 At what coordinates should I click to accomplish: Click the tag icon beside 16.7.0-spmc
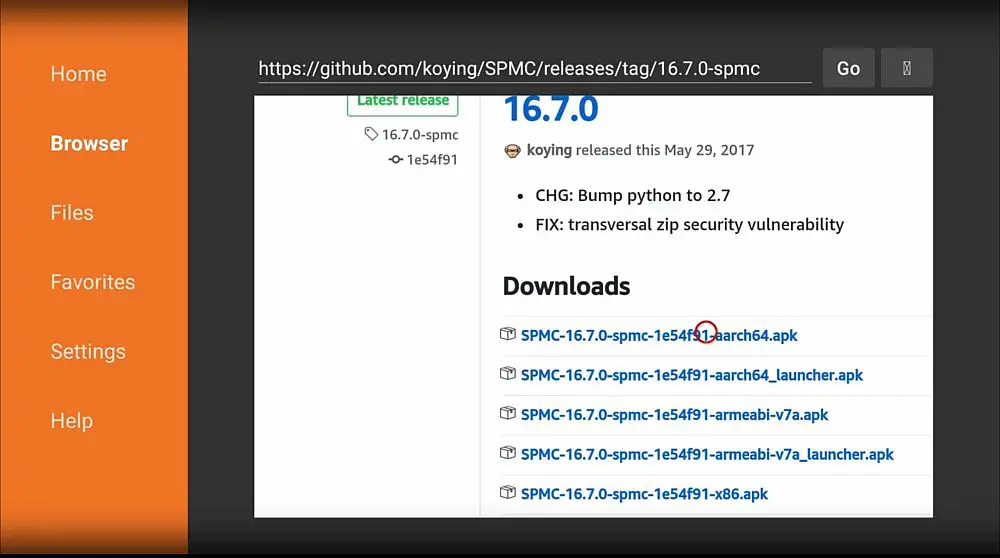371,134
